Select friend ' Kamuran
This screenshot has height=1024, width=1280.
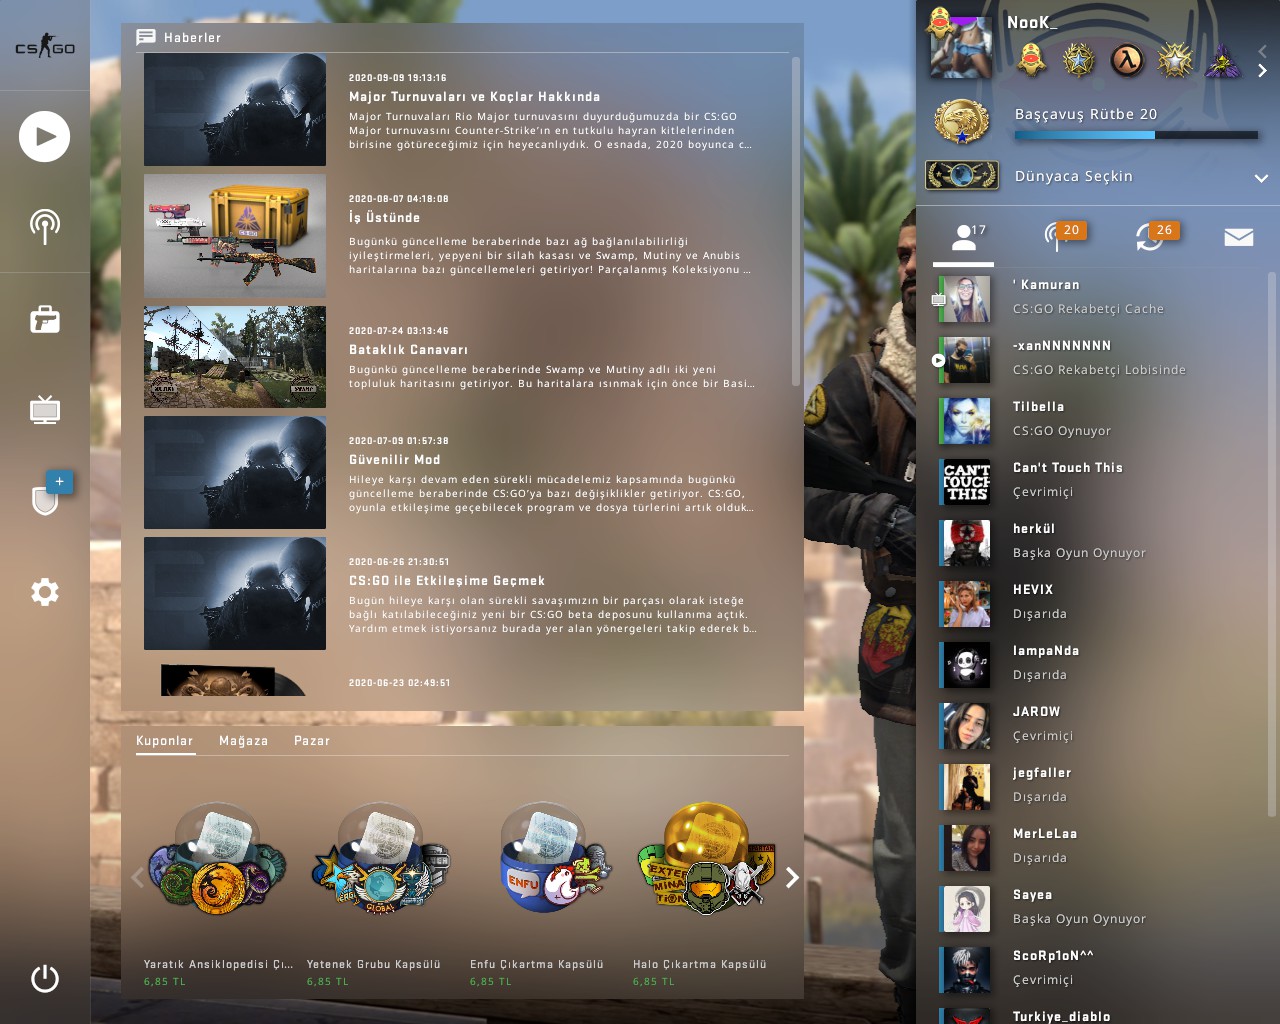(x=1100, y=299)
